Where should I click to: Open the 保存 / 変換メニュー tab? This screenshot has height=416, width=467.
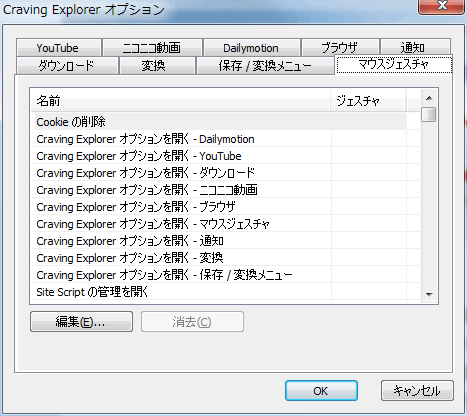pyautogui.click(x=265, y=66)
